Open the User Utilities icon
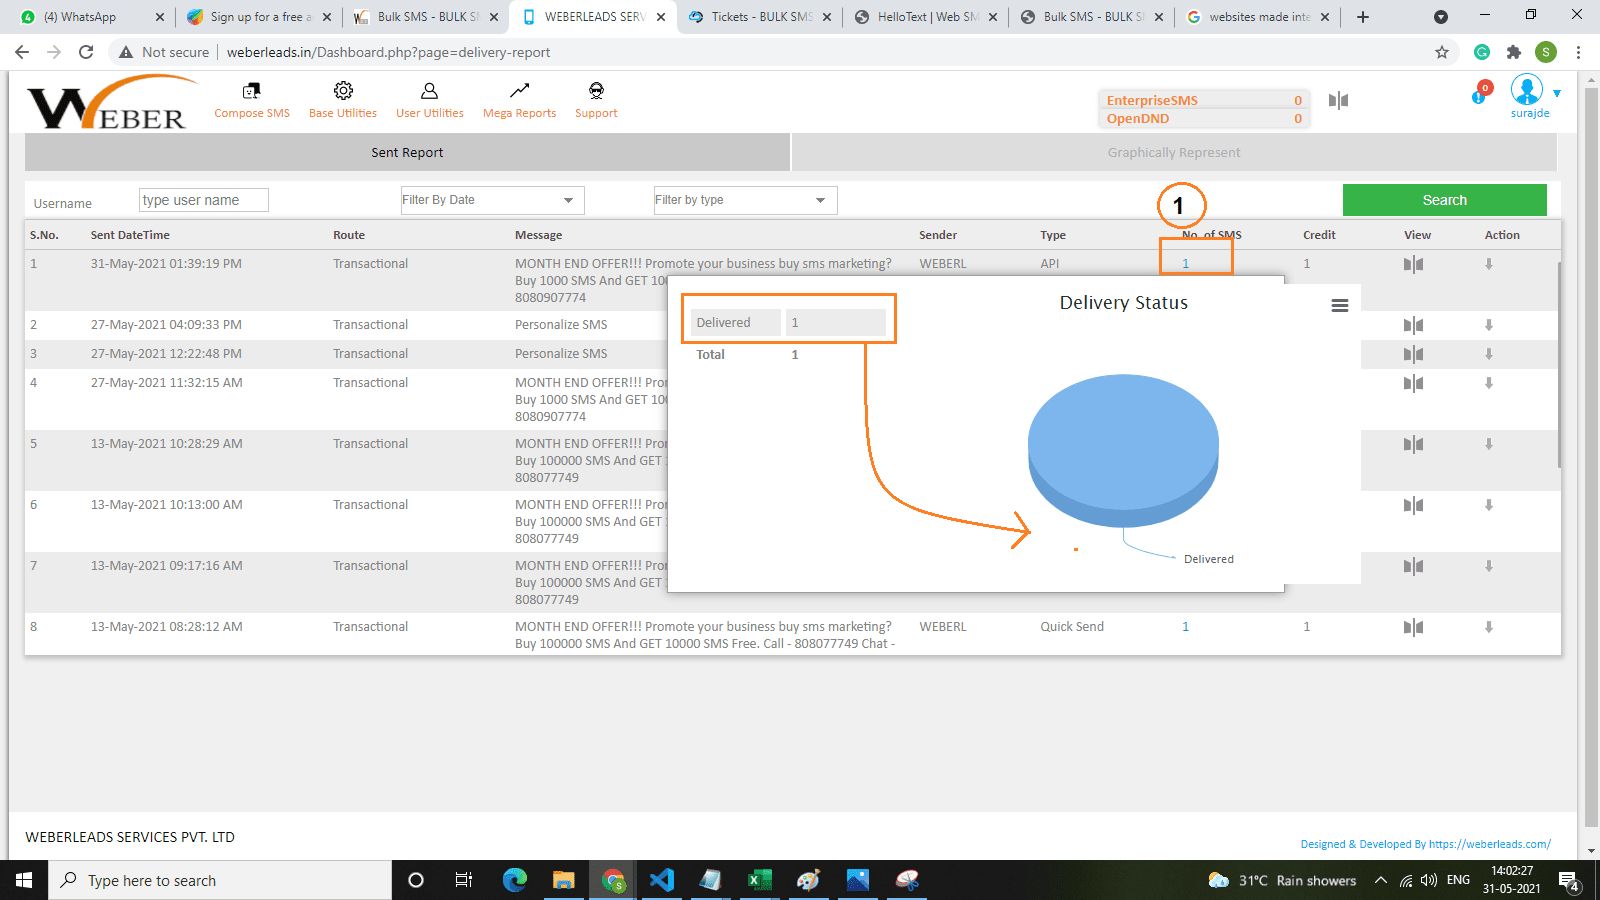The image size is (1600, 900). (x=429, y=92)
